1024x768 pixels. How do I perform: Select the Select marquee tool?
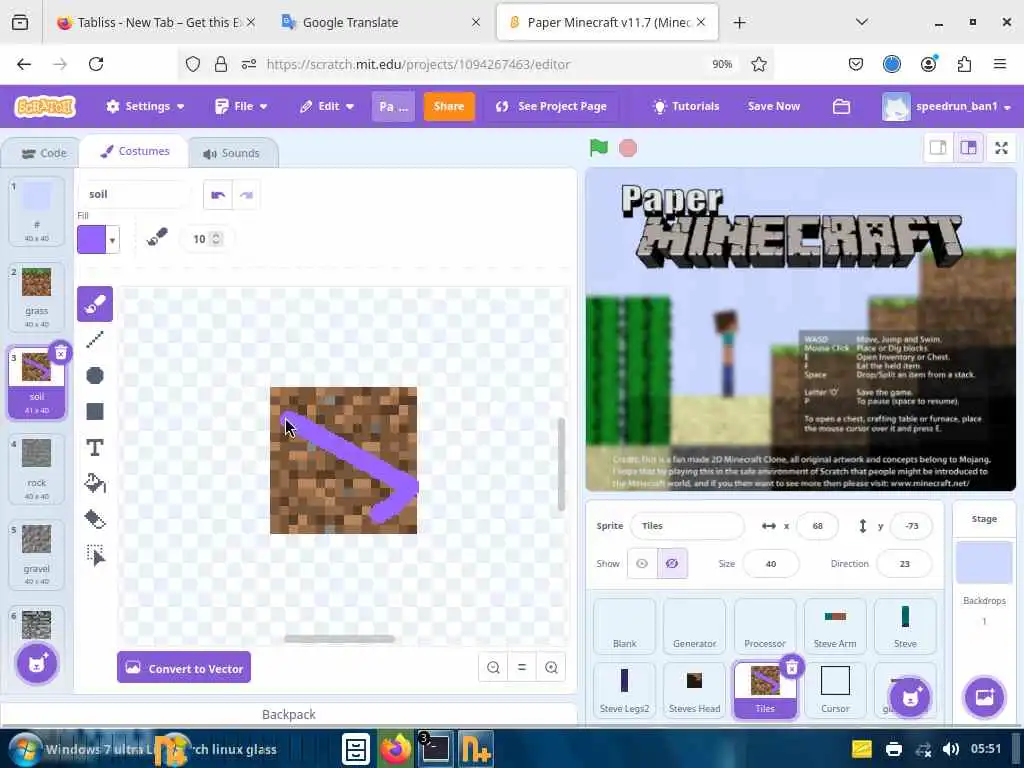tap(95, 555)
